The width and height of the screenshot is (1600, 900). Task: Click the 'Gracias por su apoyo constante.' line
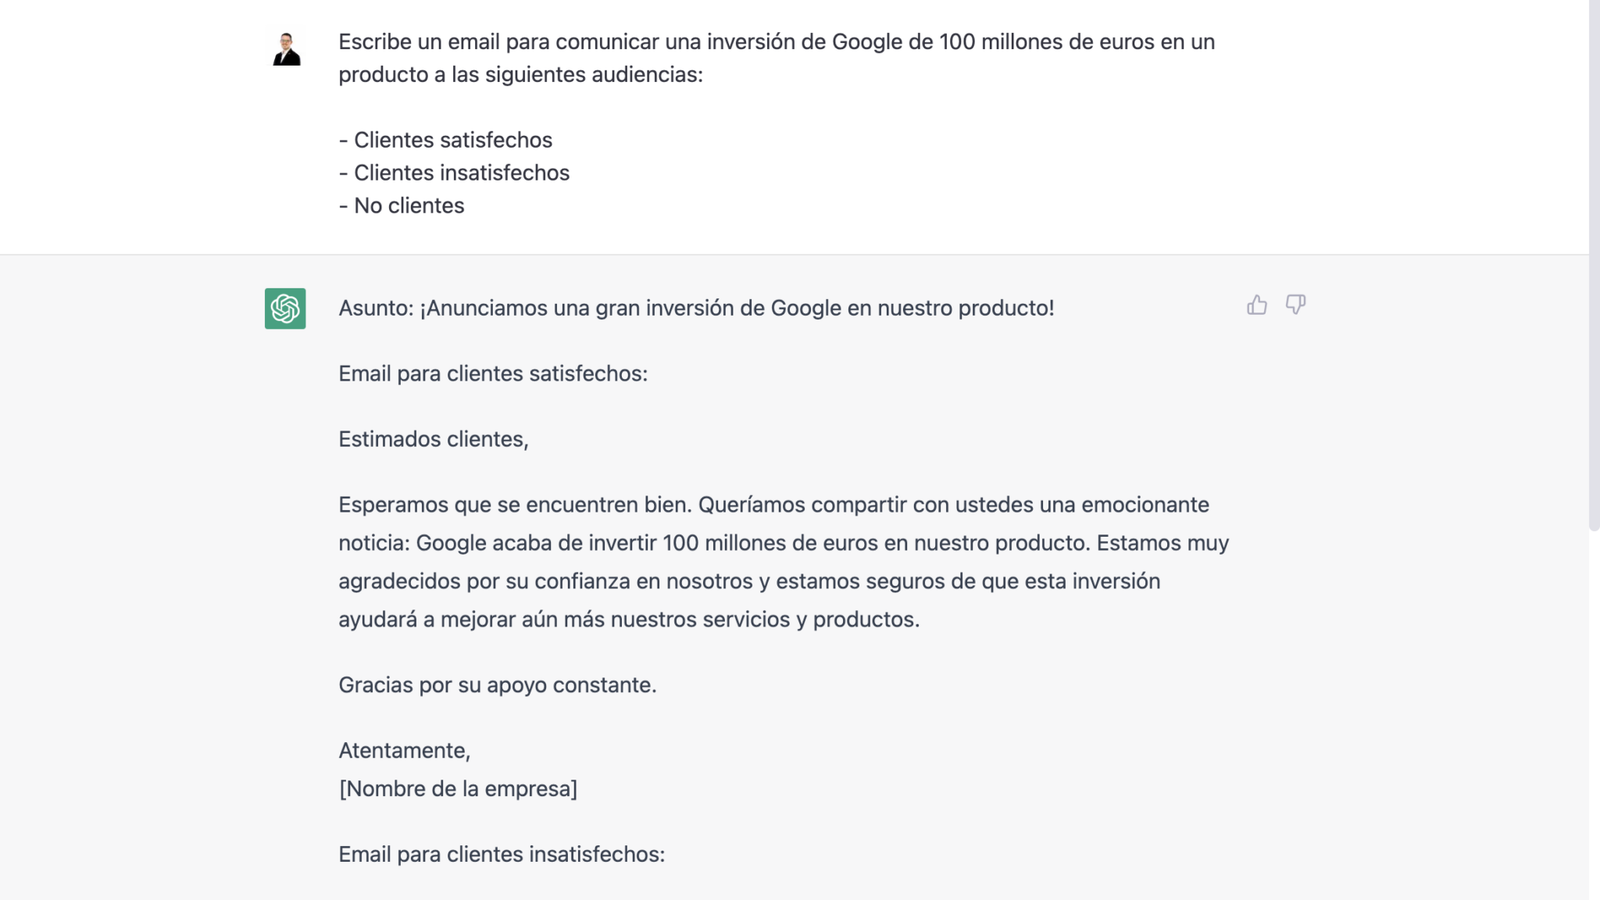497,685
